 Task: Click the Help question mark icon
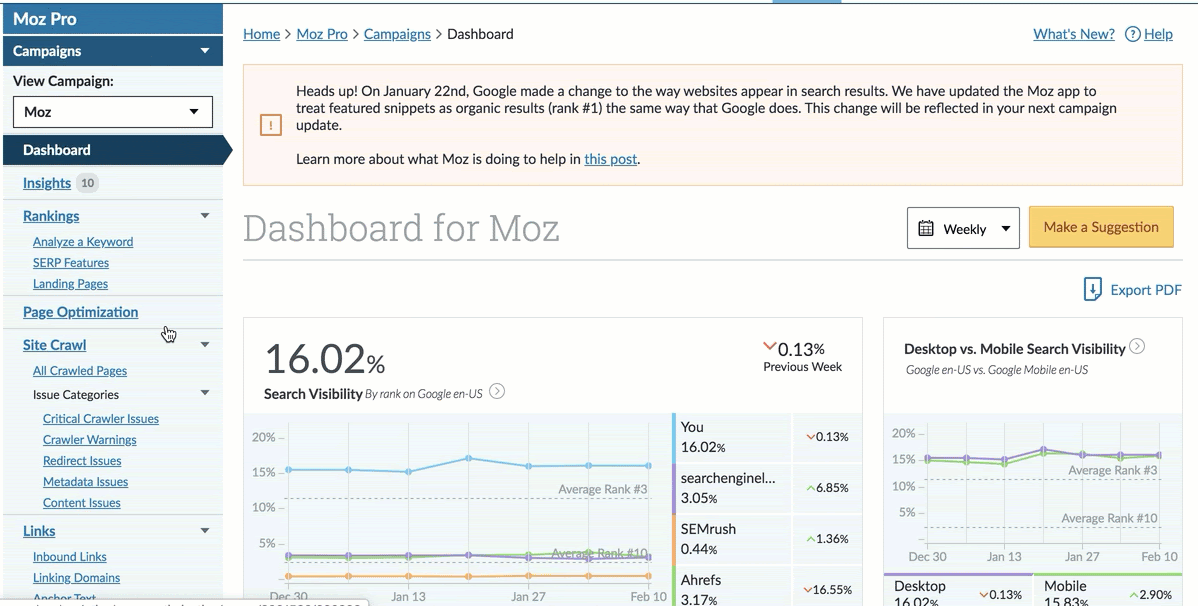click(x=1132, y=34)
